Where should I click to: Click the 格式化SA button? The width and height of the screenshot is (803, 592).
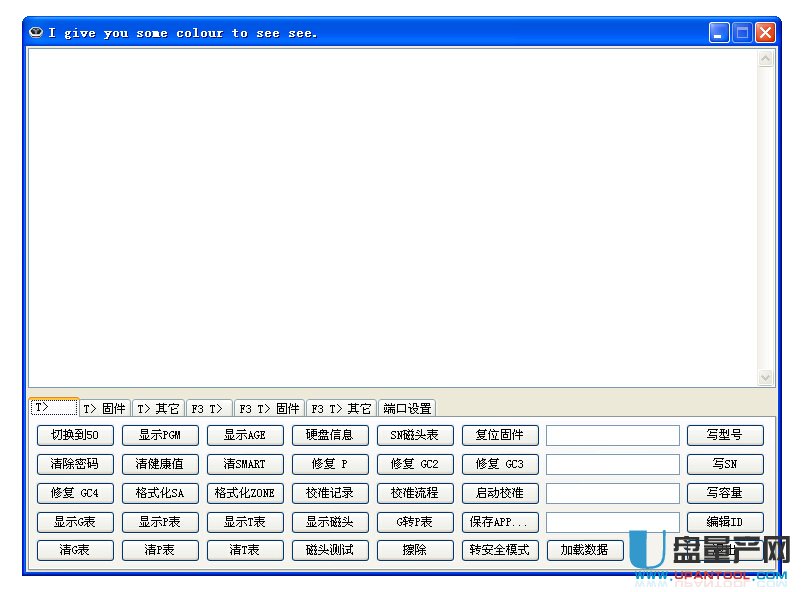(160, 492)
